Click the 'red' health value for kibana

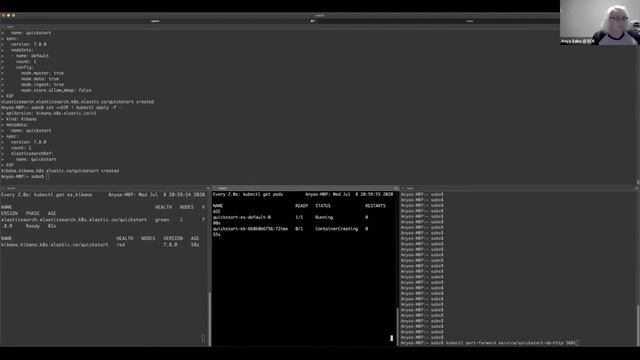[x=121, y=244]
